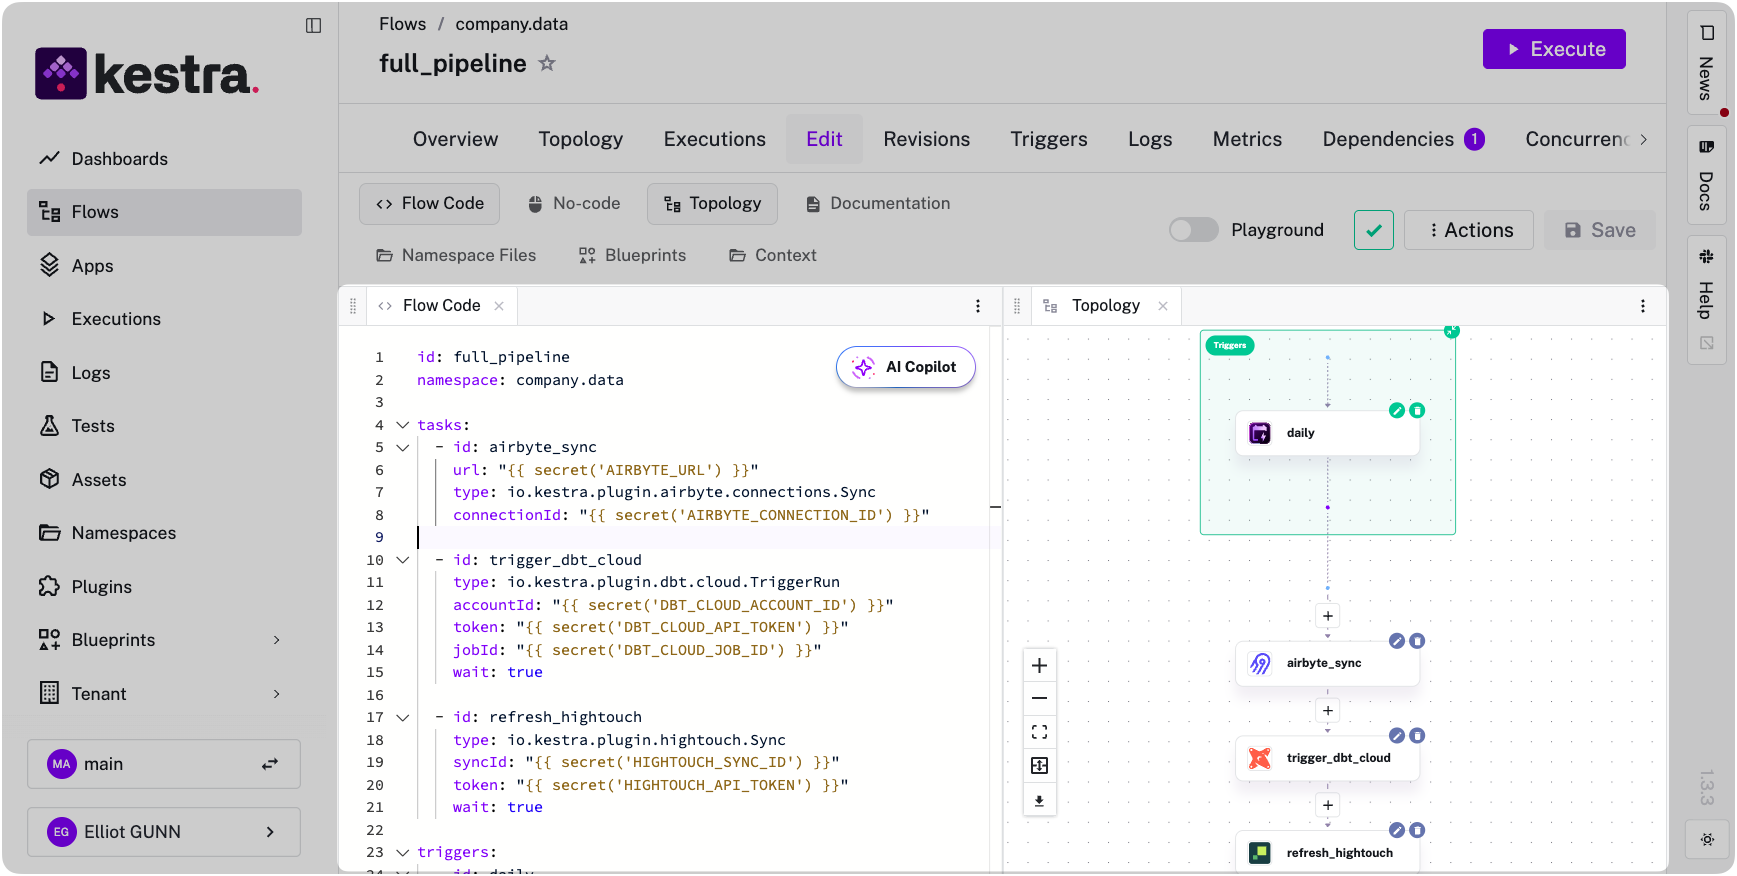Expand the Tenant sidebar submenu
Viewport: 1737px width, 876px height.
277,694
